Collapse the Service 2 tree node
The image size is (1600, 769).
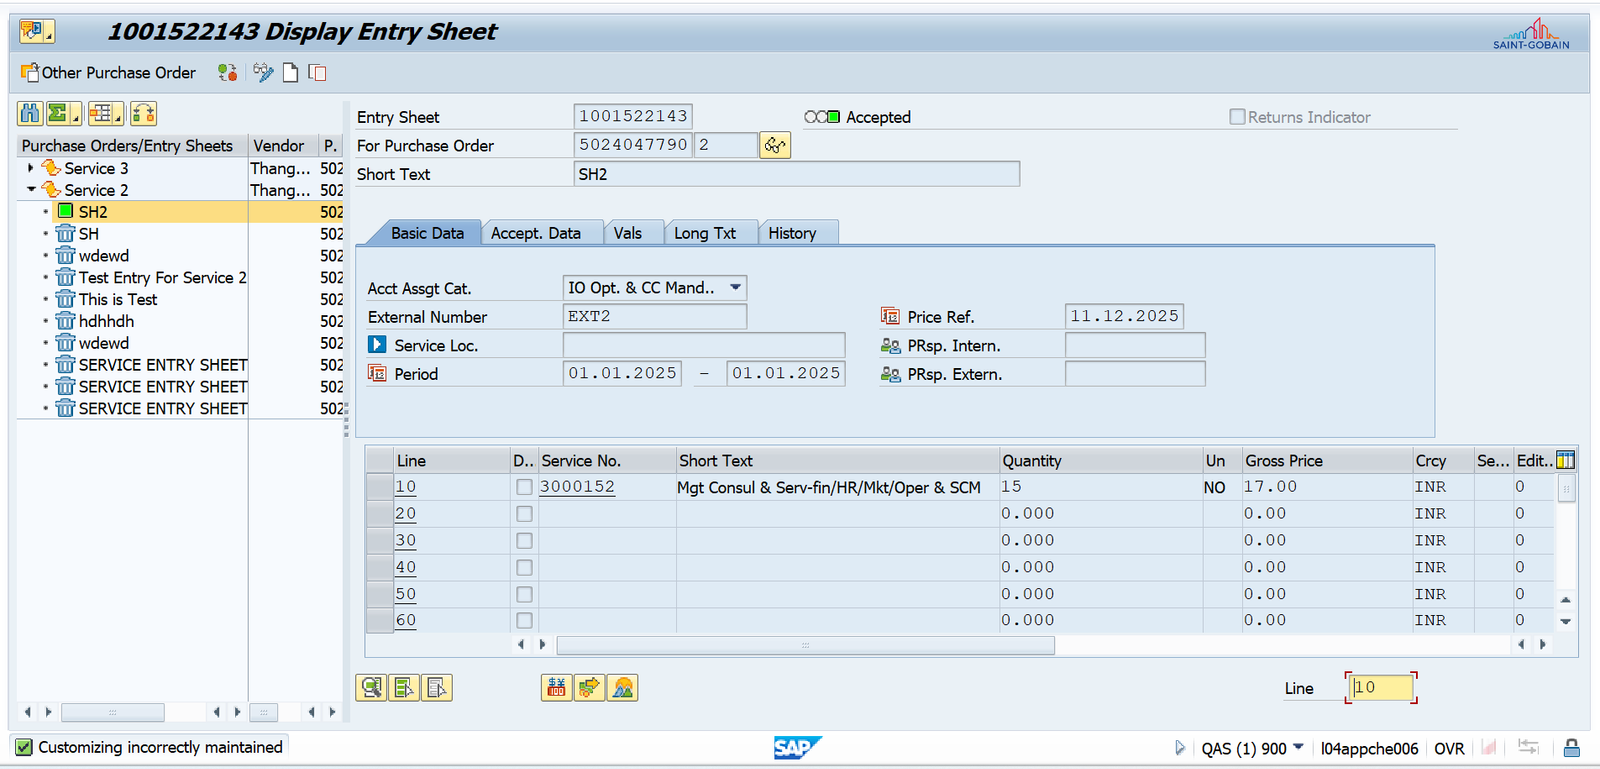click(x=31, y=190)
